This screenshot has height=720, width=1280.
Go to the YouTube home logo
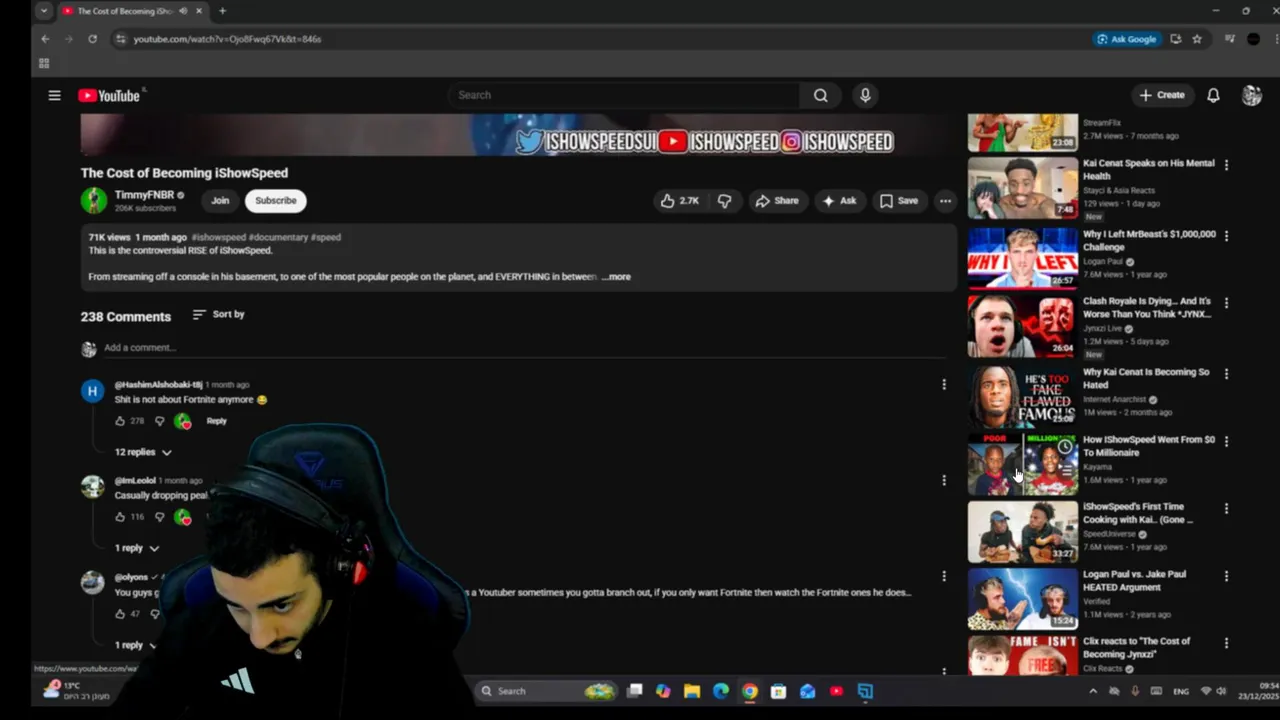tap(110, 95)
